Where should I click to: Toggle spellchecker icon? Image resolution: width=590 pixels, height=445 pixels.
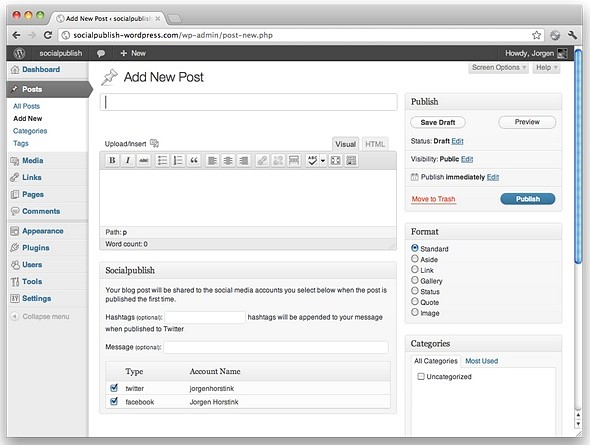point(312,161)
